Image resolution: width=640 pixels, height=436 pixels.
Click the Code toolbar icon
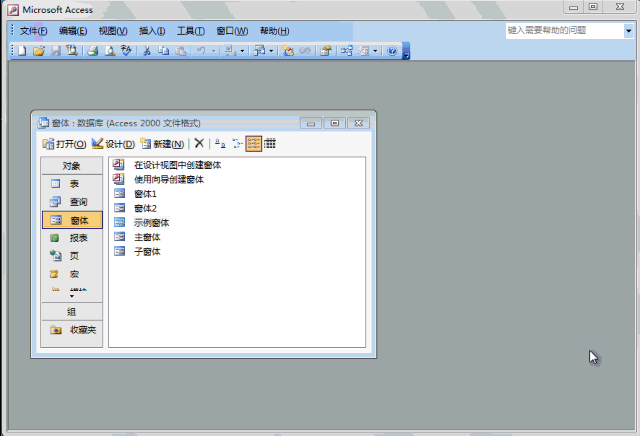pos(288,51)
